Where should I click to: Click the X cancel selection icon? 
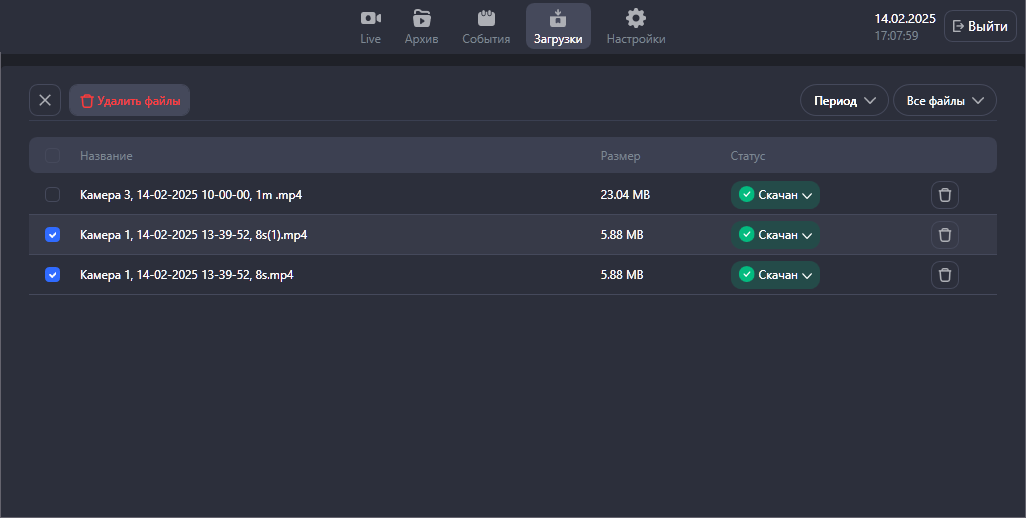(x=45, y=100)
